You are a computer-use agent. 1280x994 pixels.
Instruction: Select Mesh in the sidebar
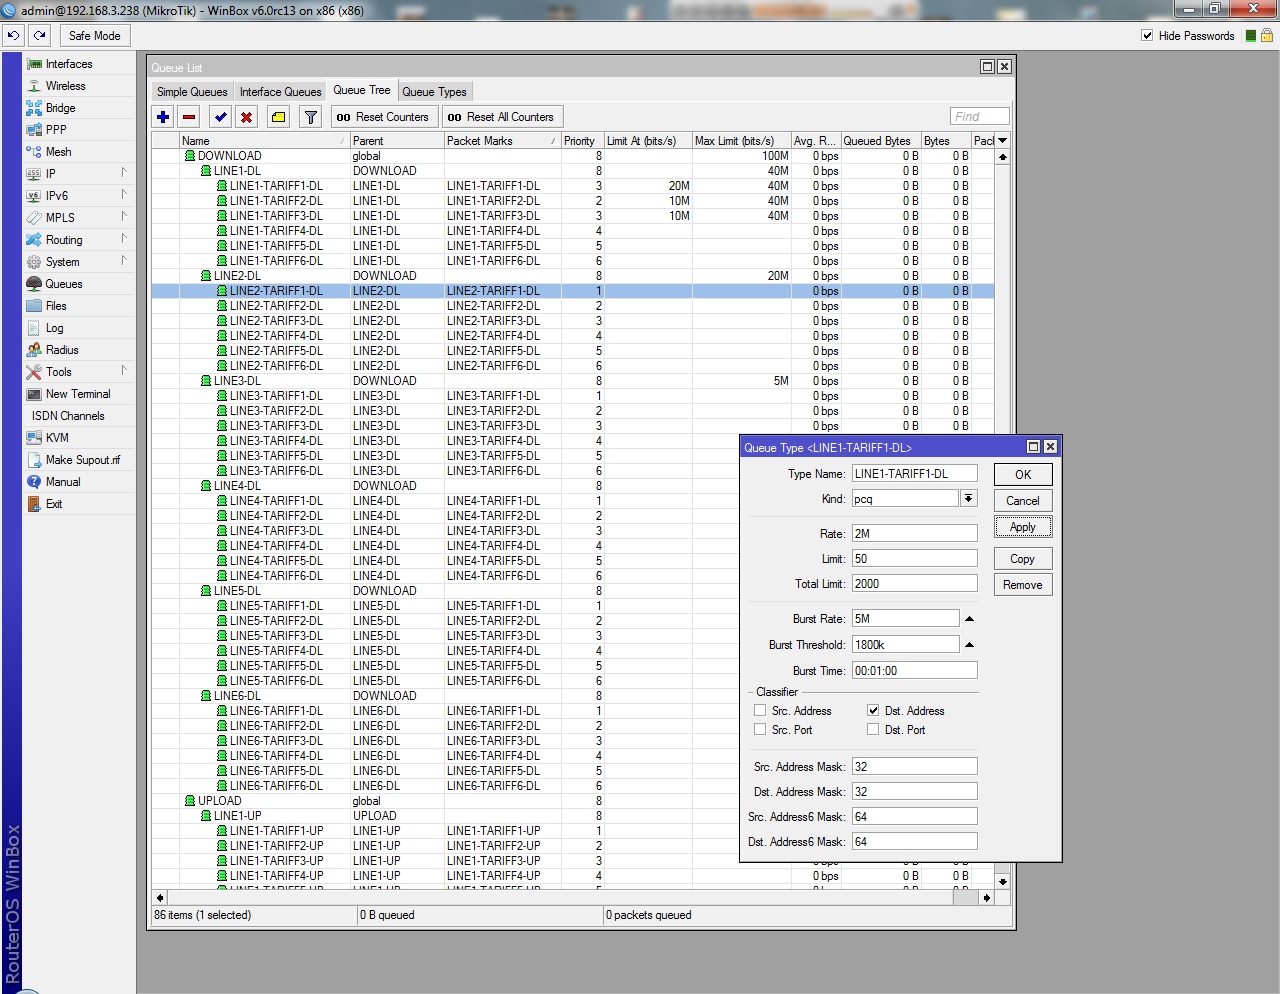pos(78,152)
